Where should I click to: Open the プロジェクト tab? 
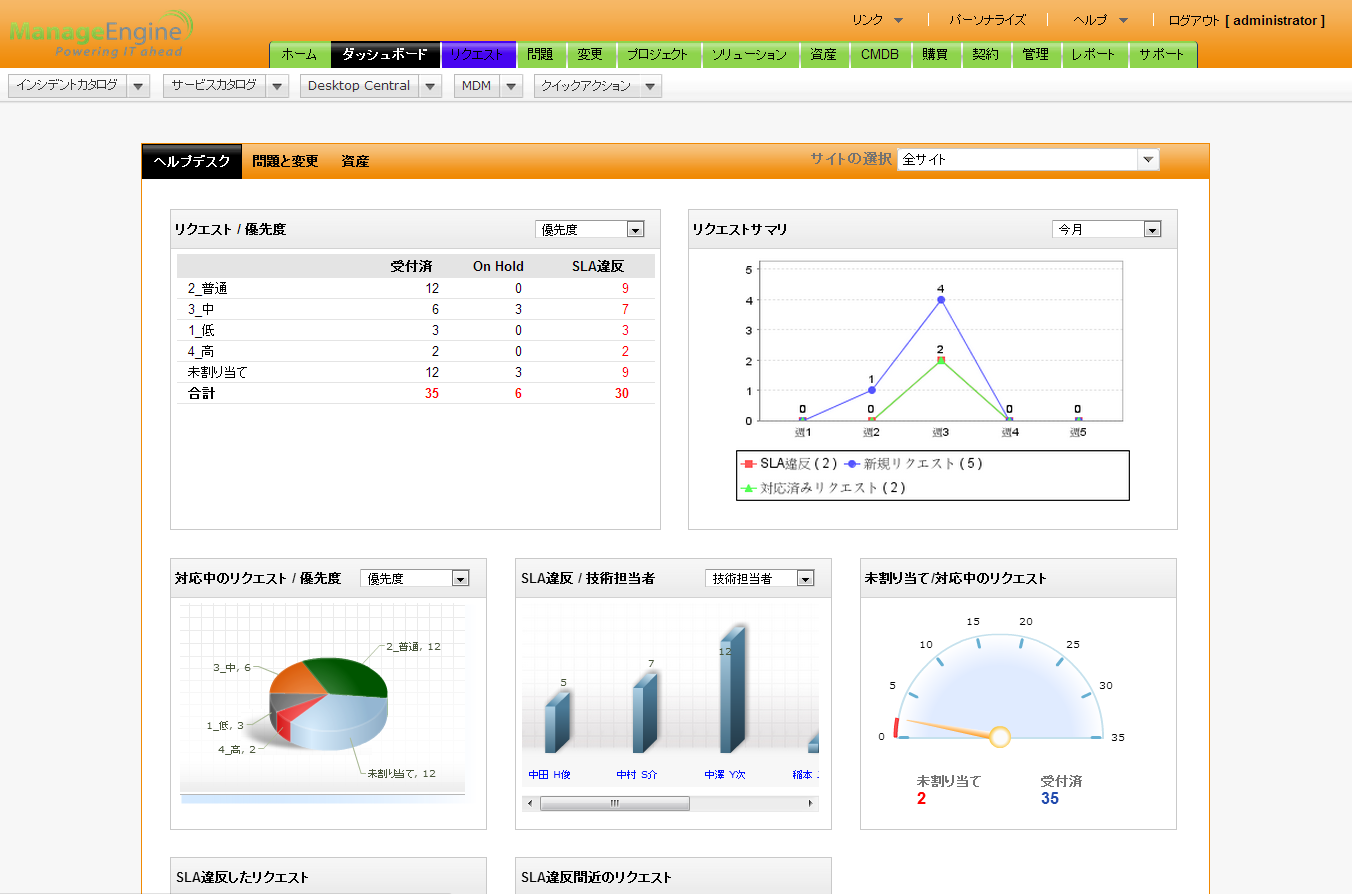click(659, 55)
